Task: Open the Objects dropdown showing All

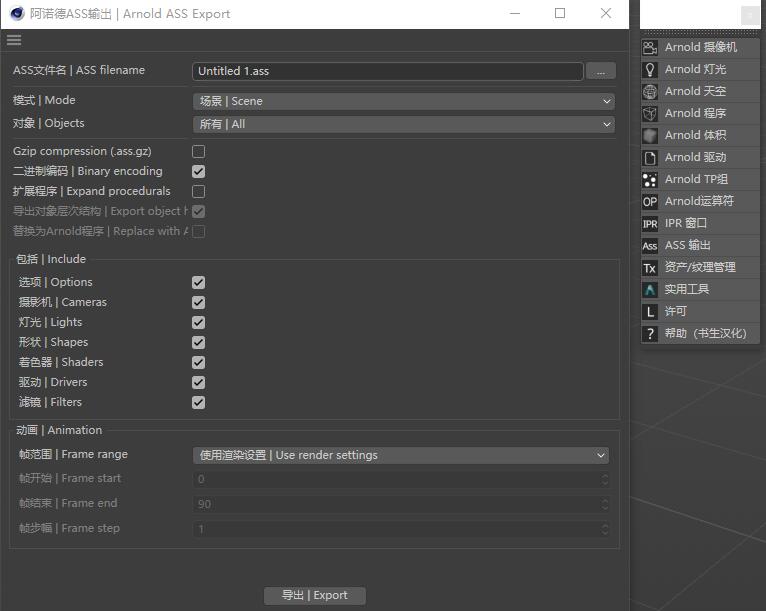Action: pos(404,124)
